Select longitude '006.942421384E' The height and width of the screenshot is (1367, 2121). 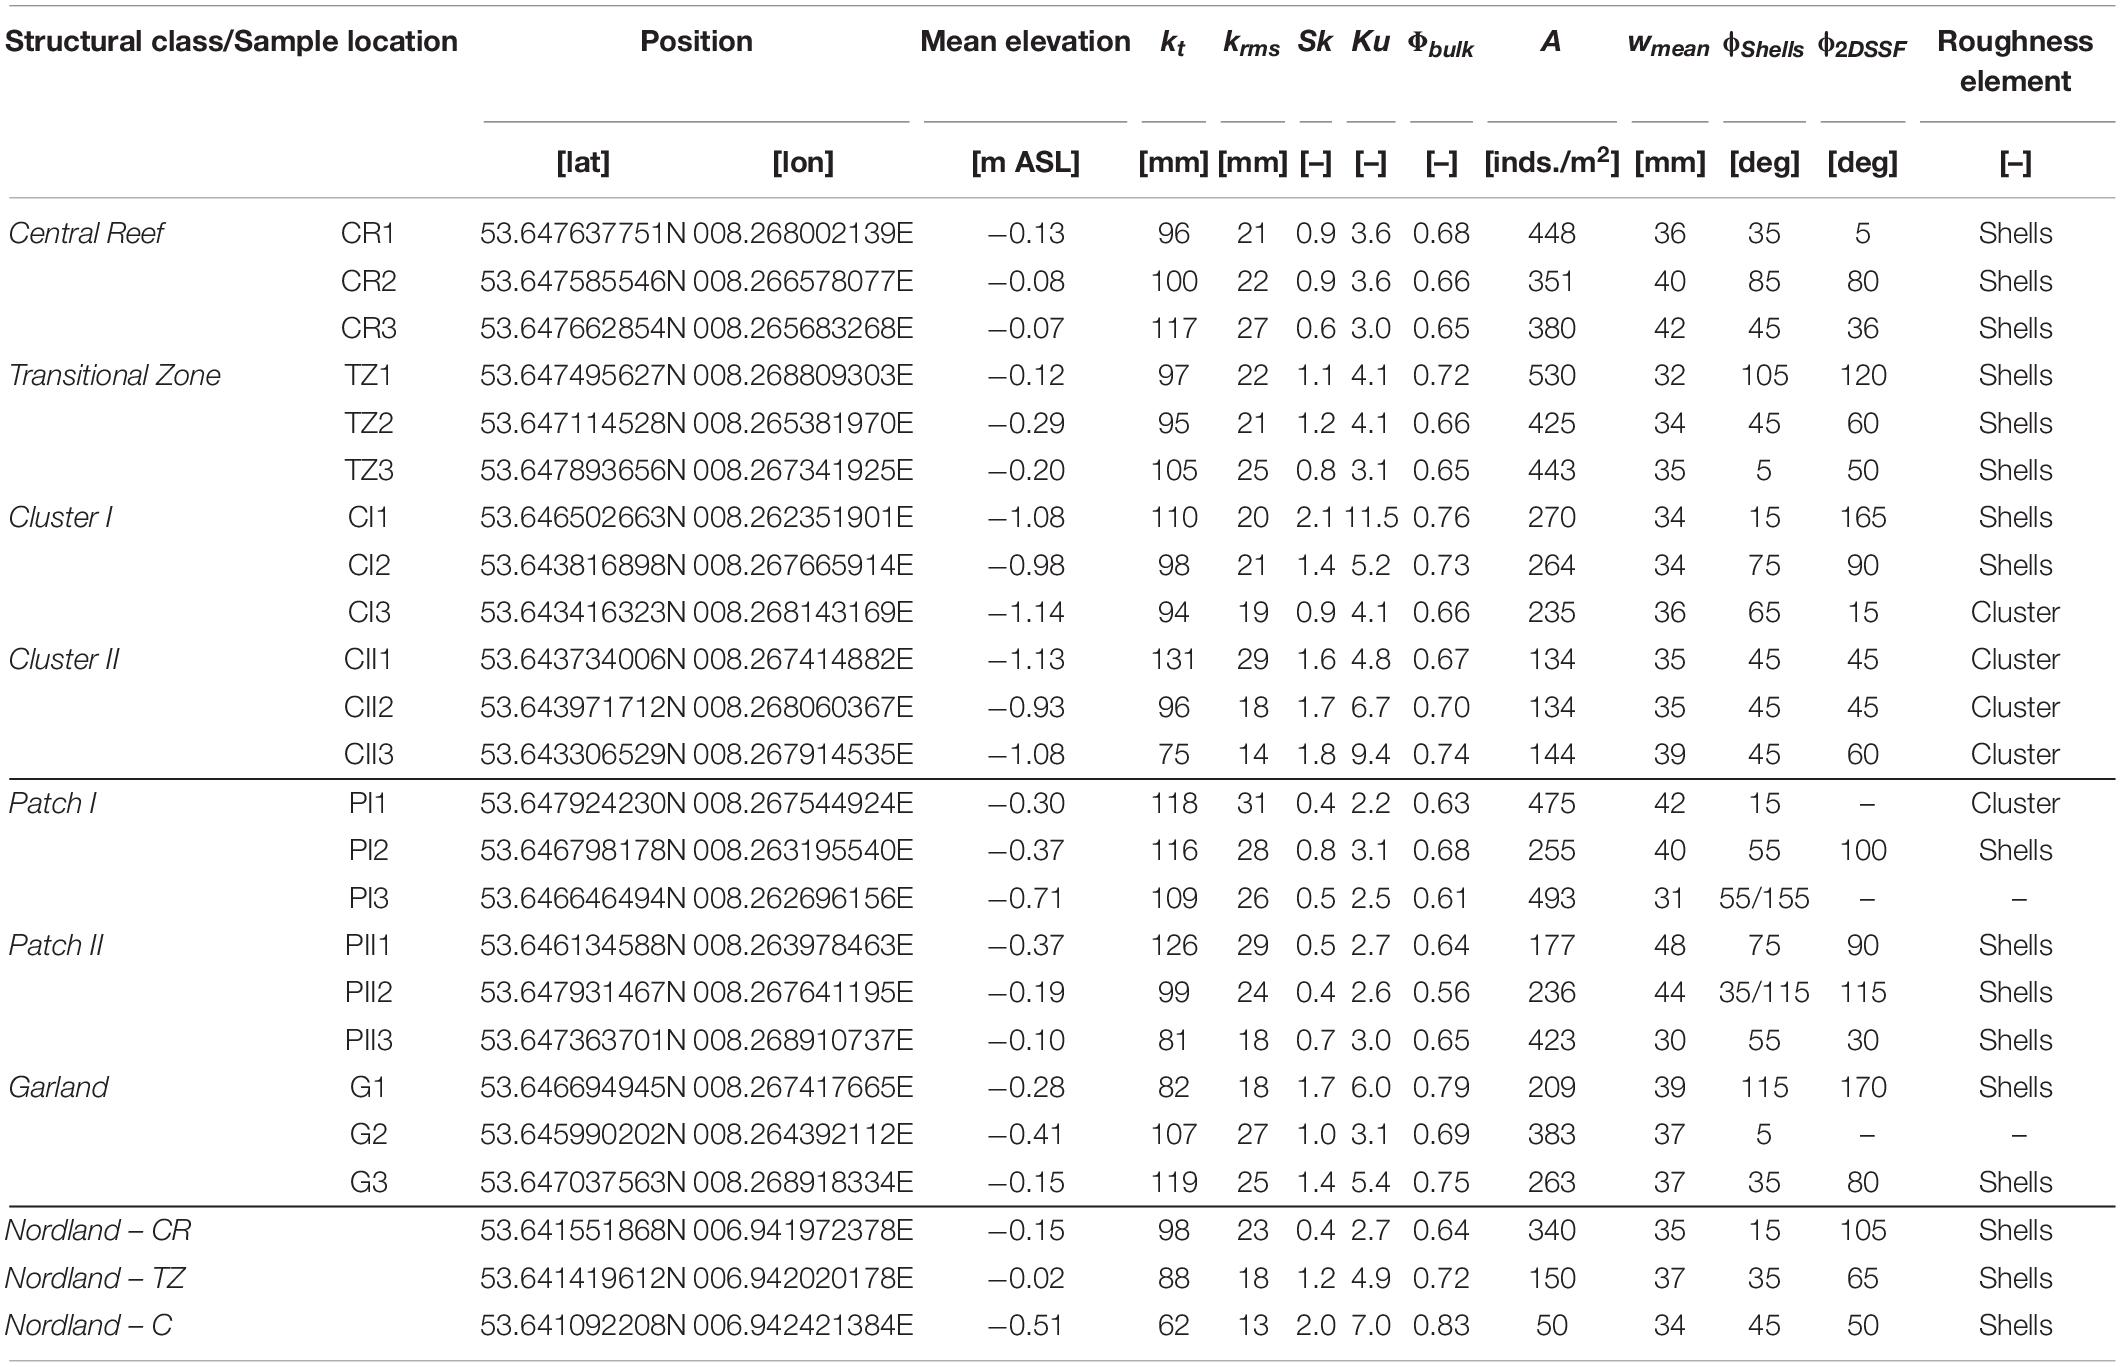click(803, 1326)
